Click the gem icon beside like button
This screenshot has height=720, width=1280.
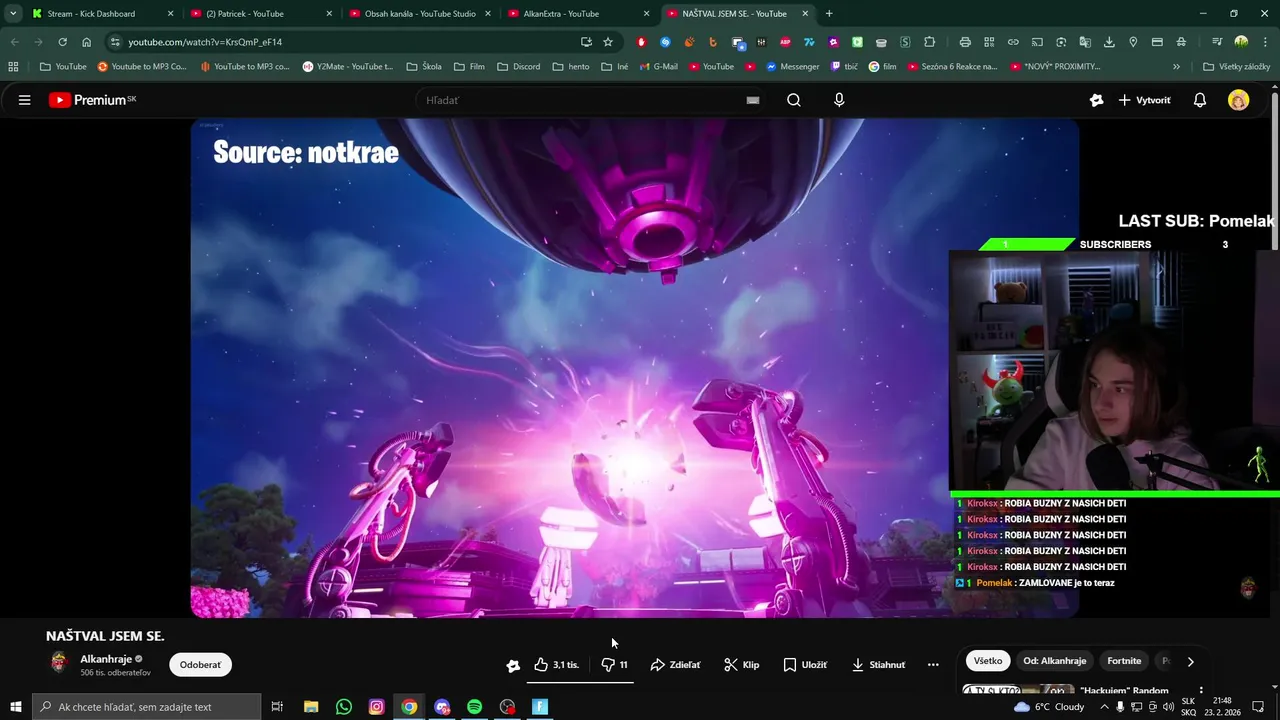click(x=513, y=665)
